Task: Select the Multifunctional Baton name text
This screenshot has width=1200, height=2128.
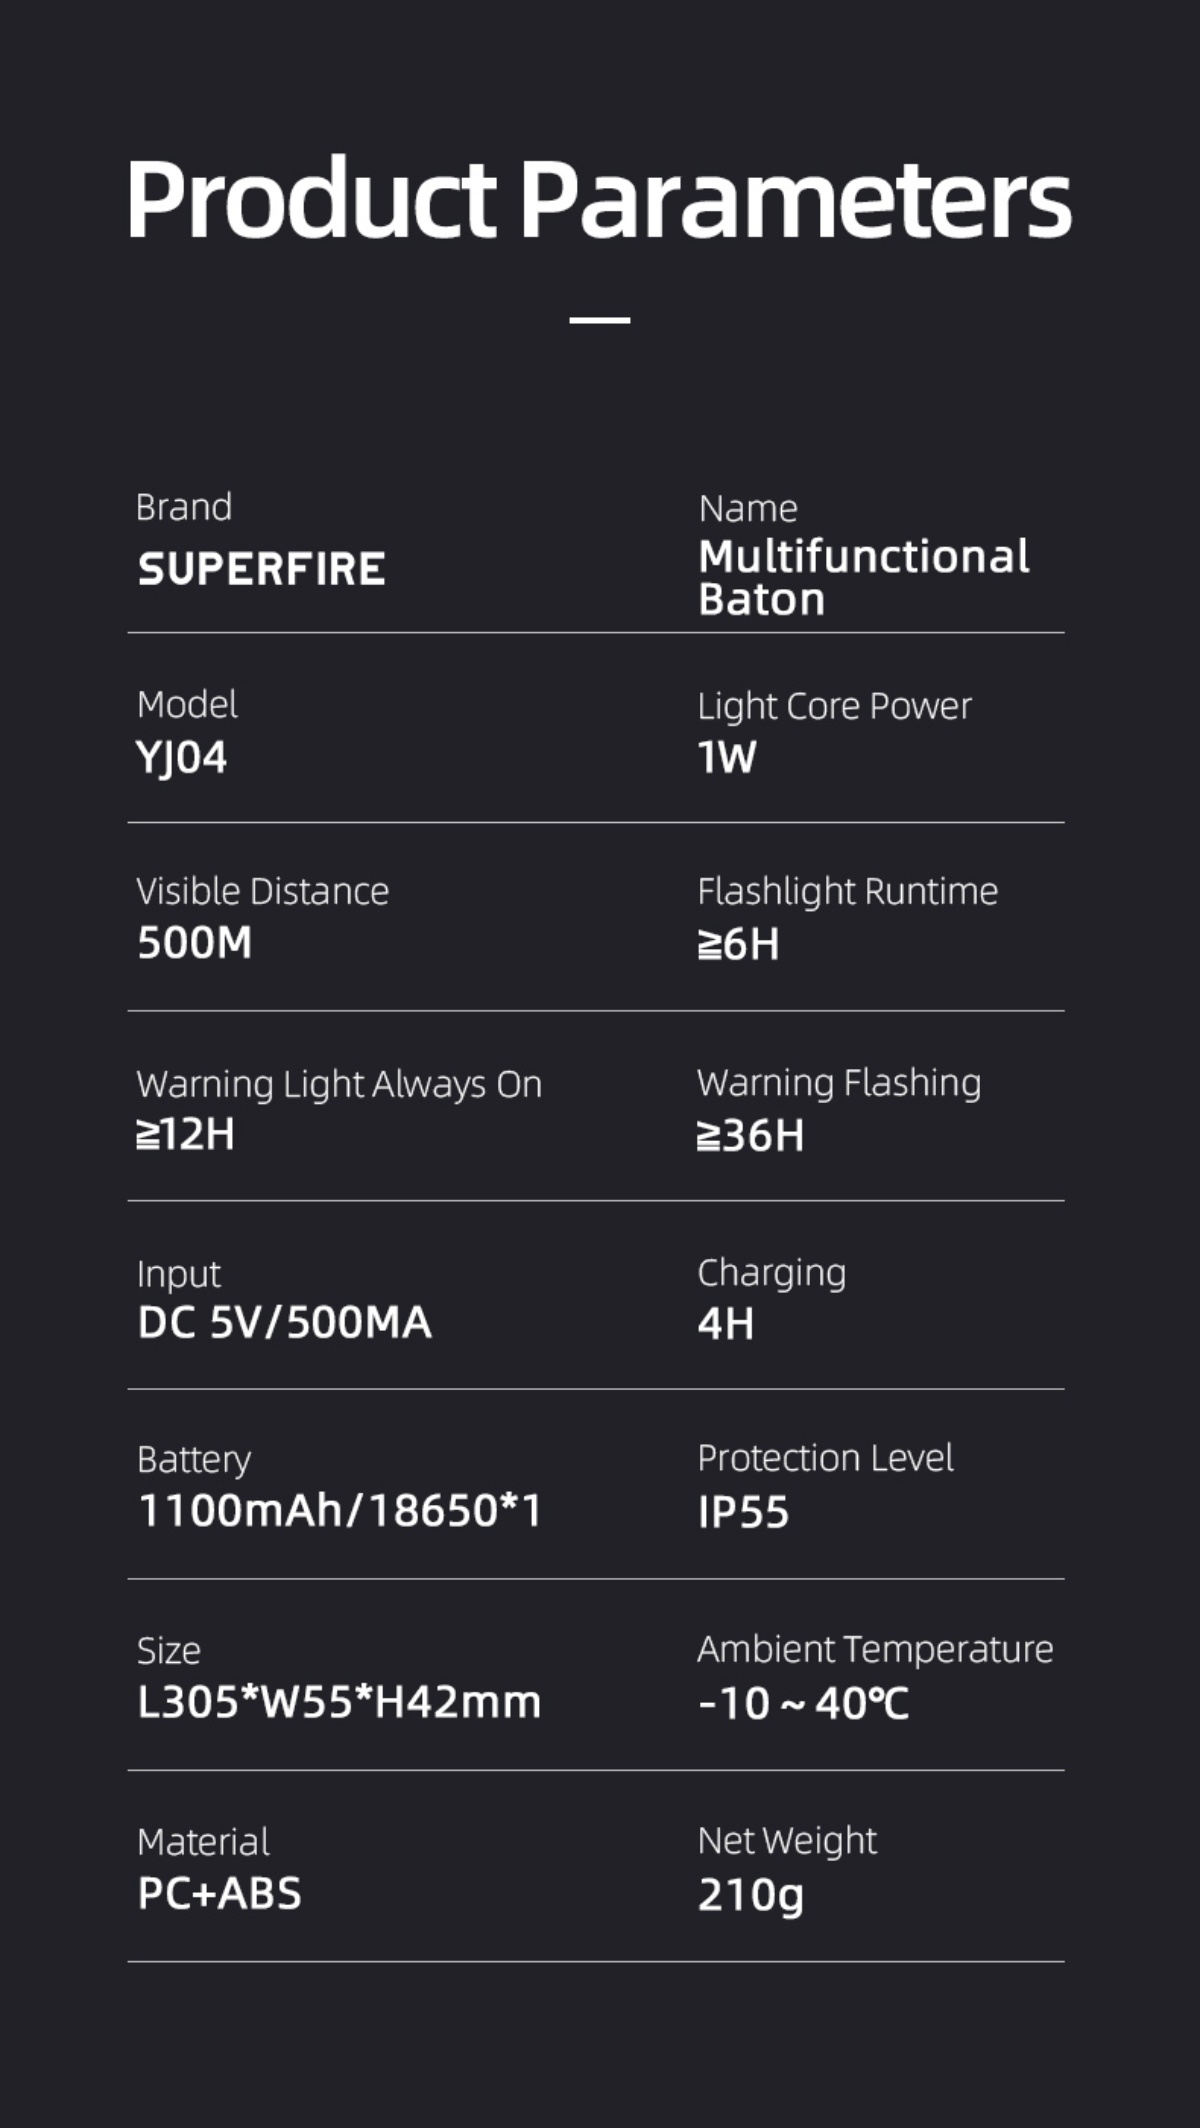Action: [863, 578]
